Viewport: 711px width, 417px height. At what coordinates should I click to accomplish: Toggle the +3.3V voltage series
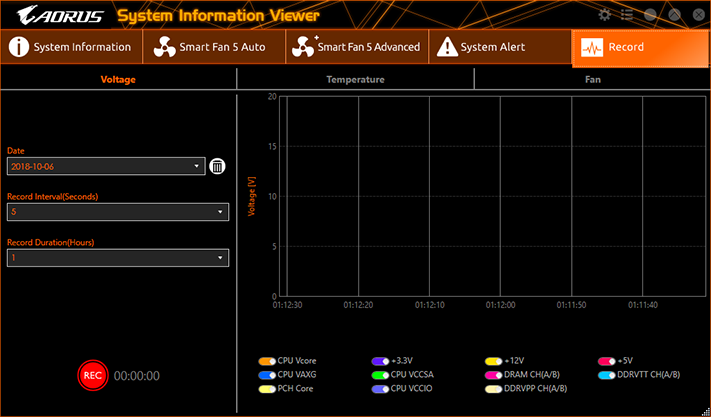coord(379,360)
